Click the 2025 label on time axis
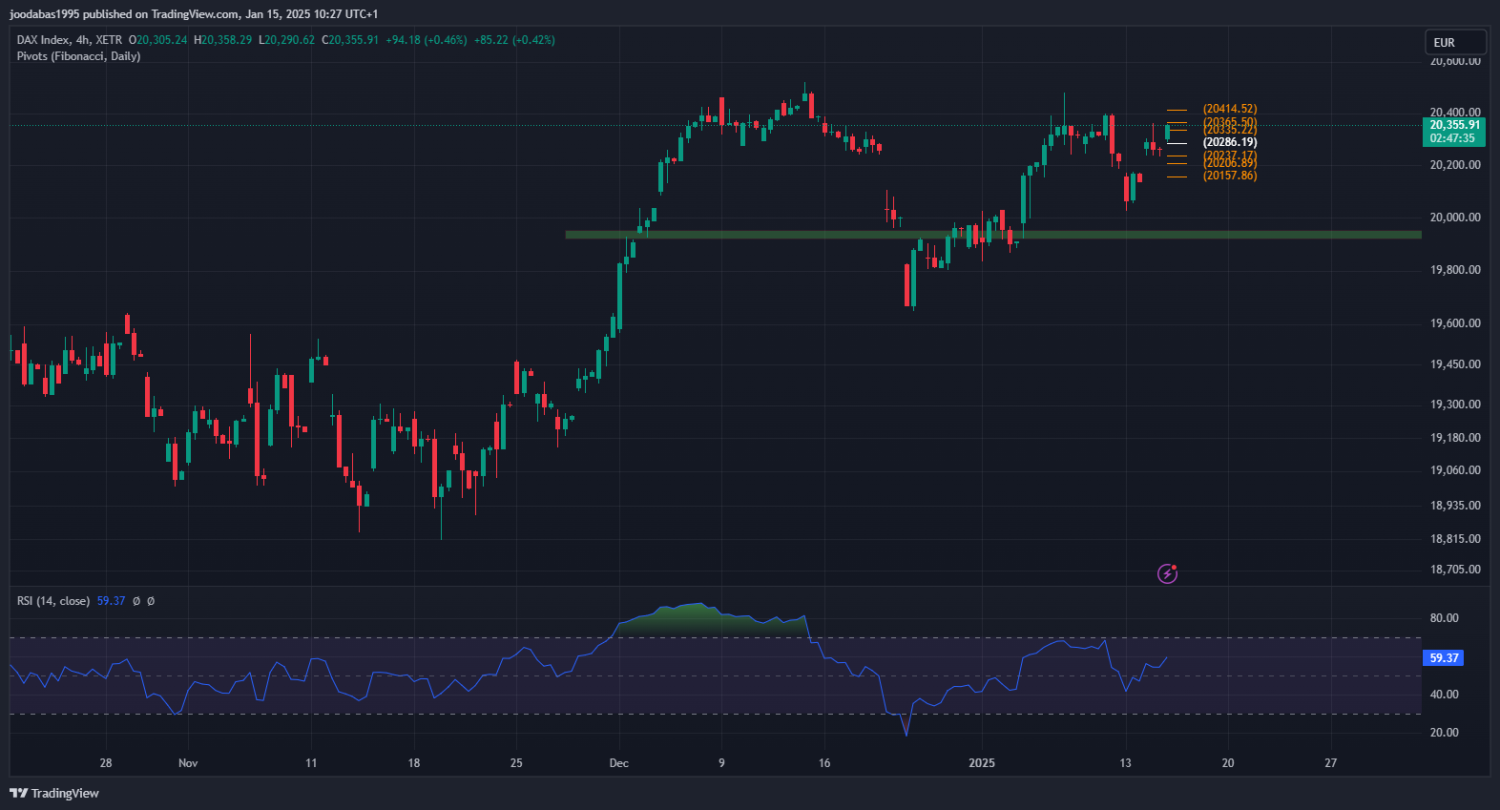The height and width of the screenshot is (810, 1500). pyautogui.click(x=982, y=762)
